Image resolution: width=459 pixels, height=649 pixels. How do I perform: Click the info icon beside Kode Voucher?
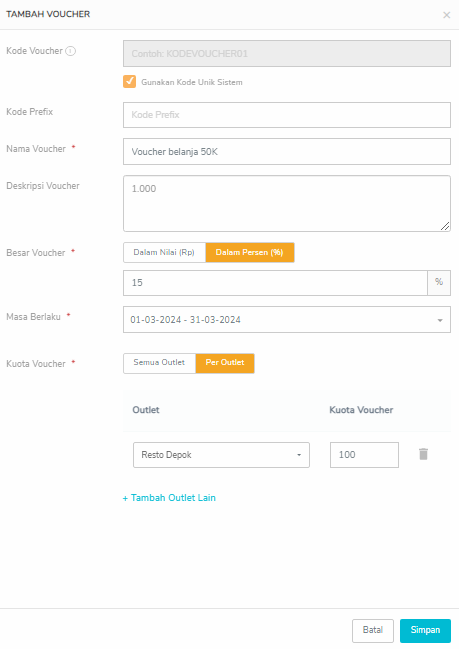pyautogui.click(x=71, y=51)
